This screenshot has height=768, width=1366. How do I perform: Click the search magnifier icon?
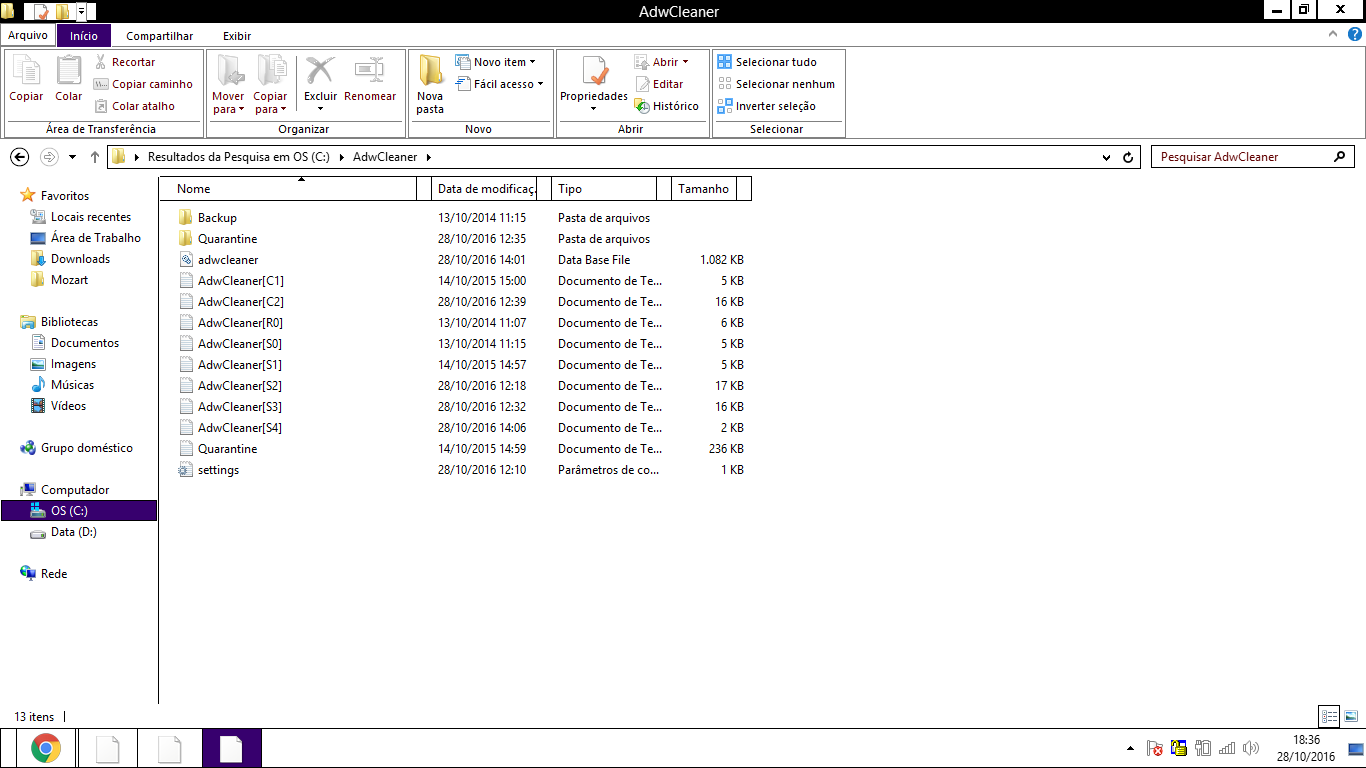point(1340,157)
